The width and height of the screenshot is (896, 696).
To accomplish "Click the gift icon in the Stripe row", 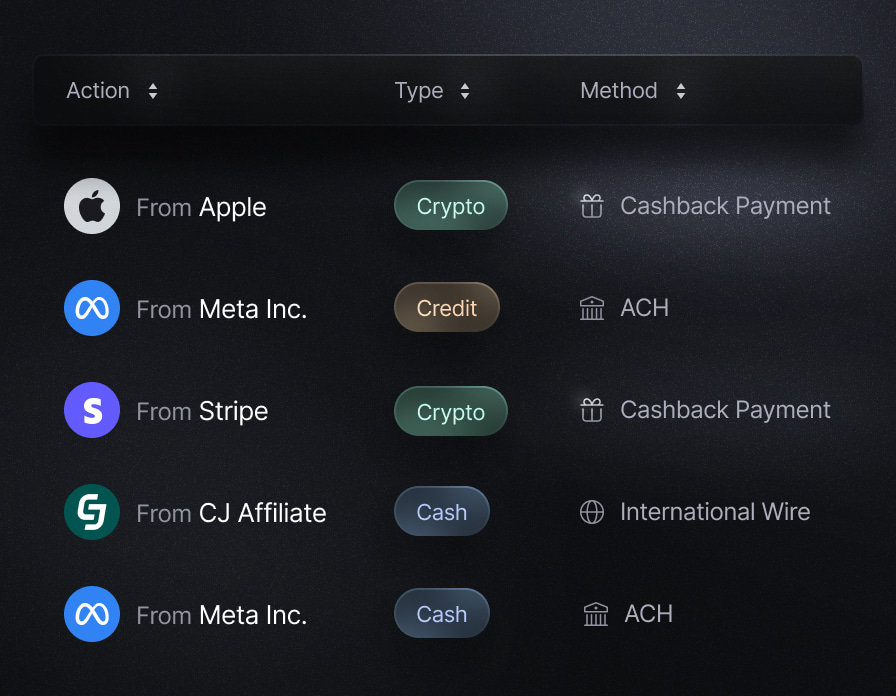I will (x=592, y=410).
